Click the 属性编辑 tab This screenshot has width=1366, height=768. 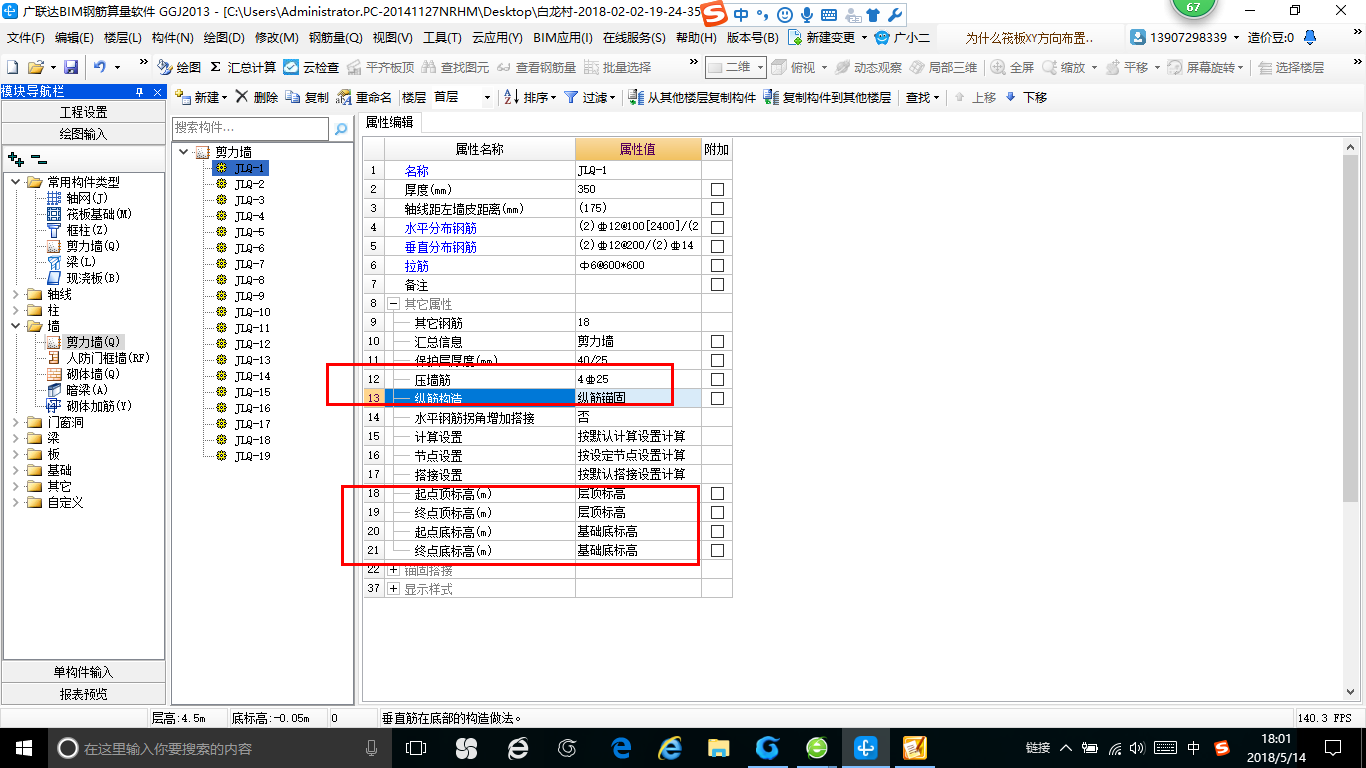coord(391,122)
